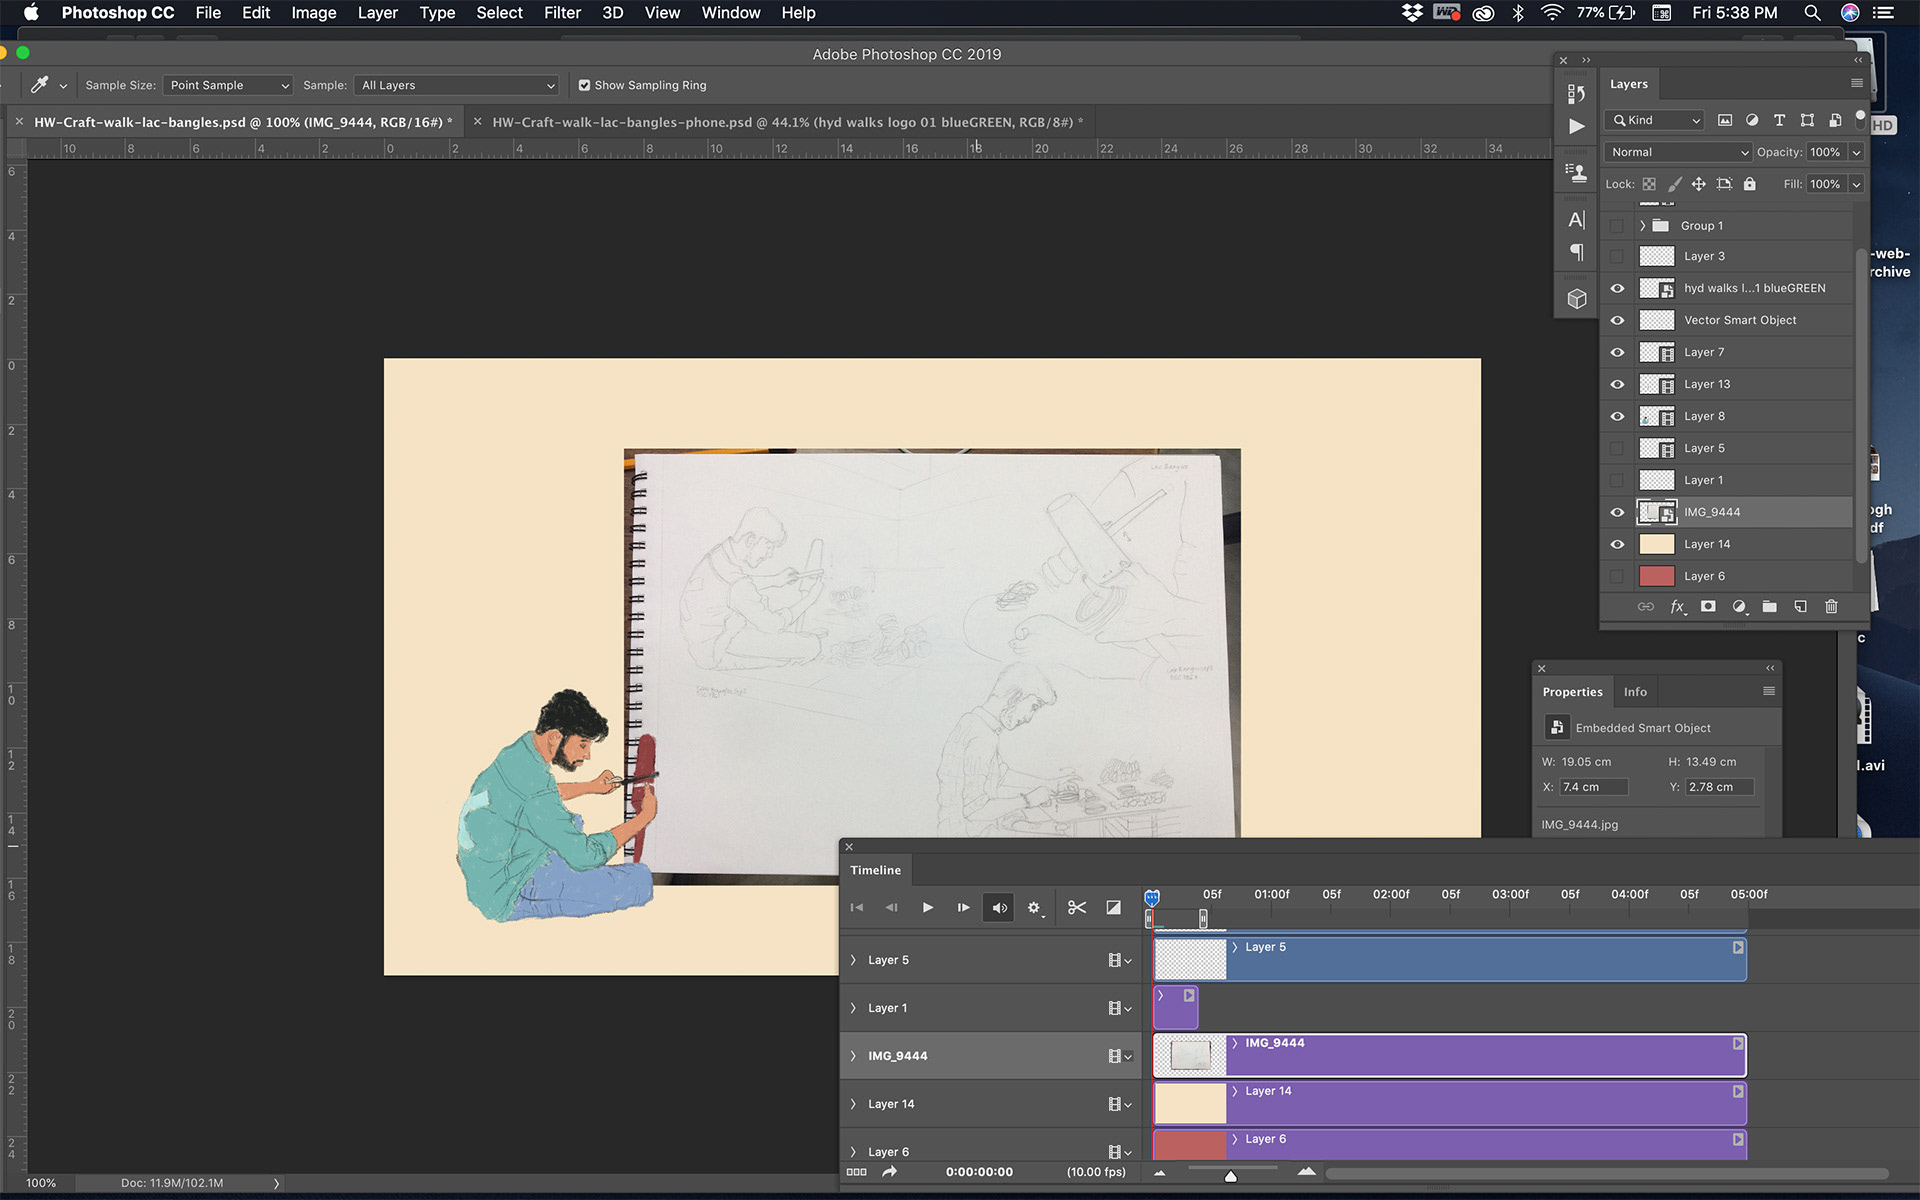
Task: Hide Vector Smart Object layer
Action: point(1617,320)
